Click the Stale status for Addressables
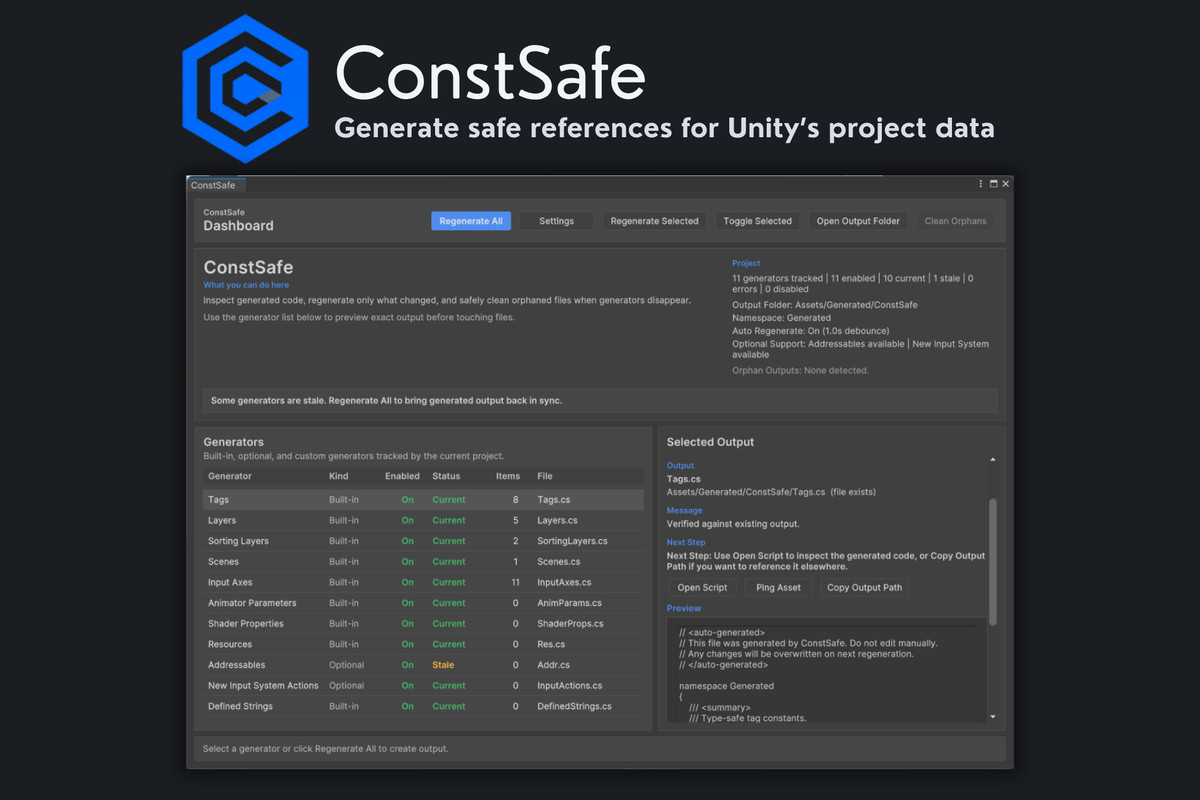1200x800 pixels. (x=443, y=665)
